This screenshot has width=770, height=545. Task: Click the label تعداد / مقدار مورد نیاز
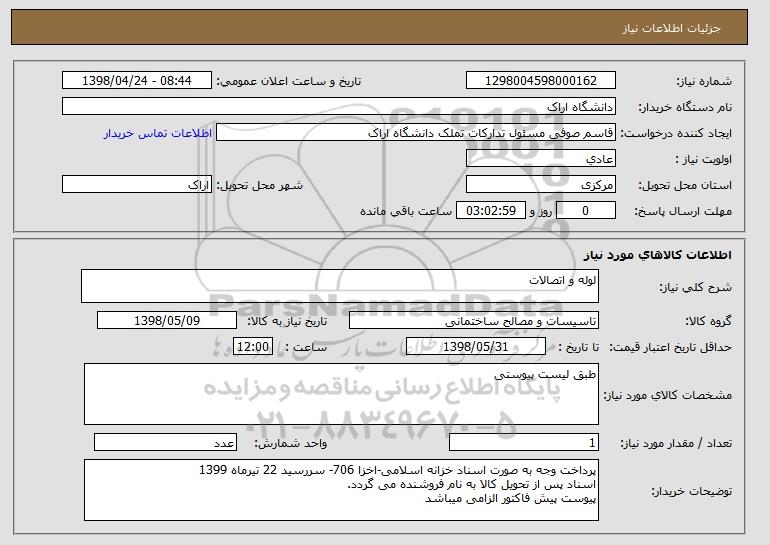click(676, 444)
